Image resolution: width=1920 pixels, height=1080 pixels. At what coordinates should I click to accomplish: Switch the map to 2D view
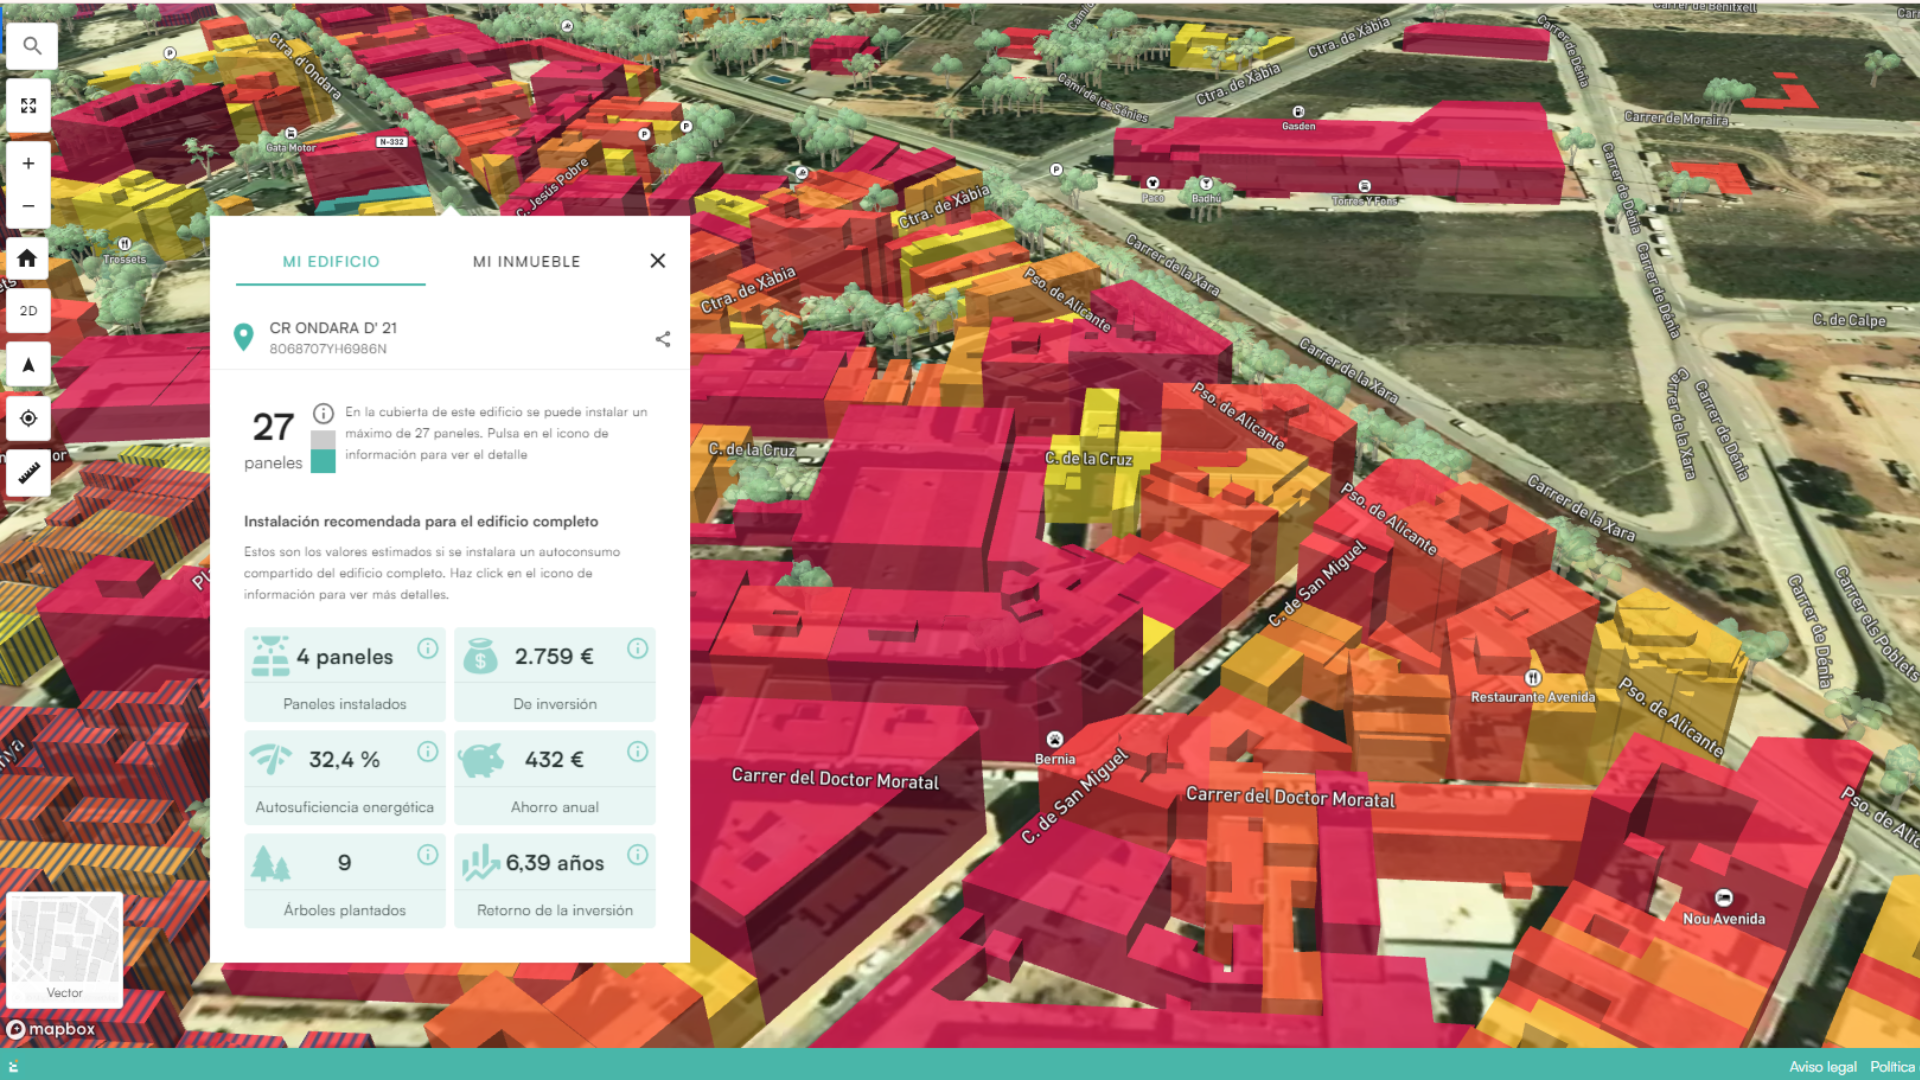point(27,311)
